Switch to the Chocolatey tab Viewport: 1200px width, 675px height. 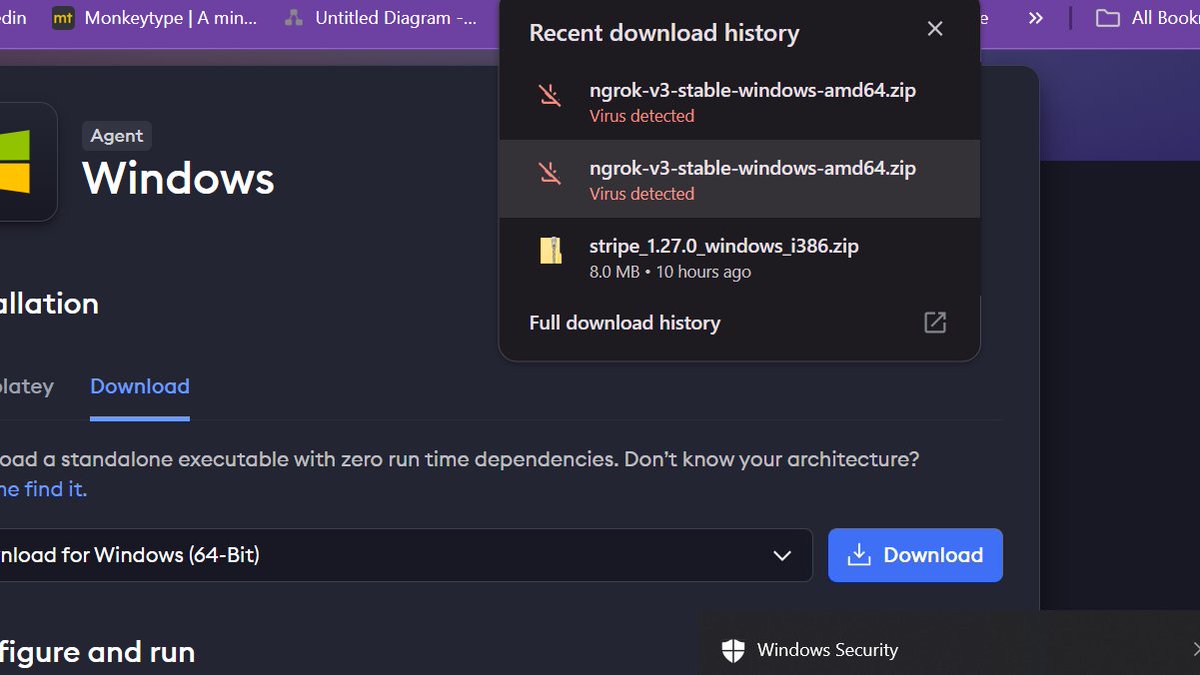click(26, 387)
